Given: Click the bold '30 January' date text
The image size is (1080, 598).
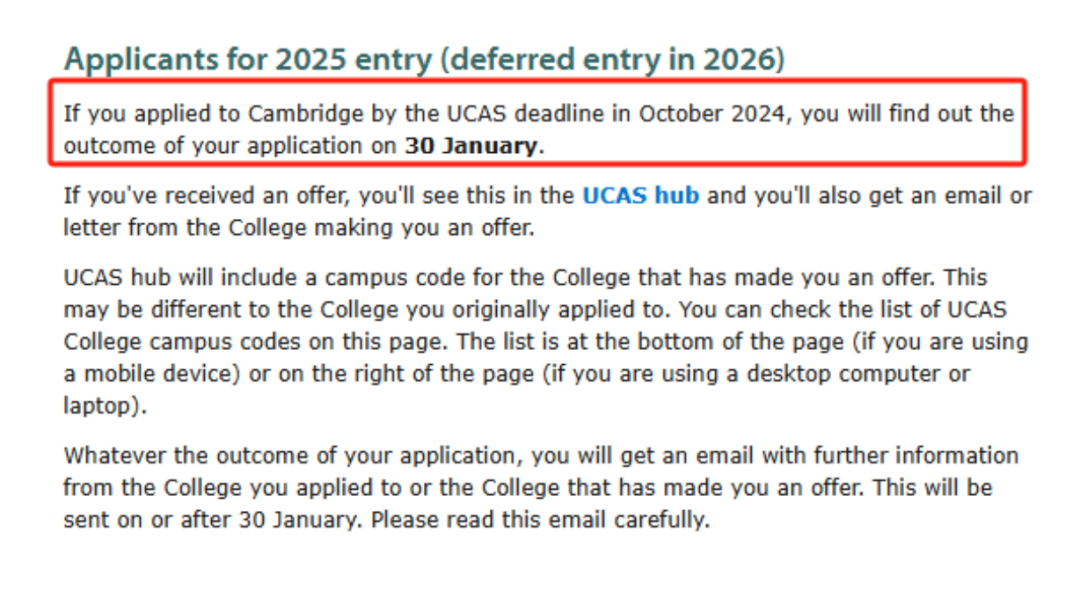Looking at the screenshot, I should click(471, 146).
